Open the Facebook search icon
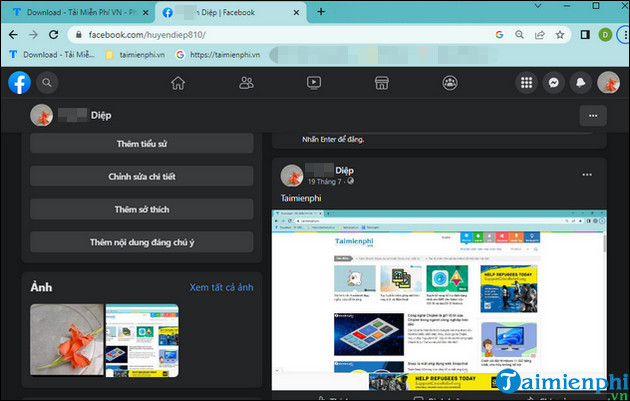The width and height of the screenshot is (630, 401). [46, 83]
